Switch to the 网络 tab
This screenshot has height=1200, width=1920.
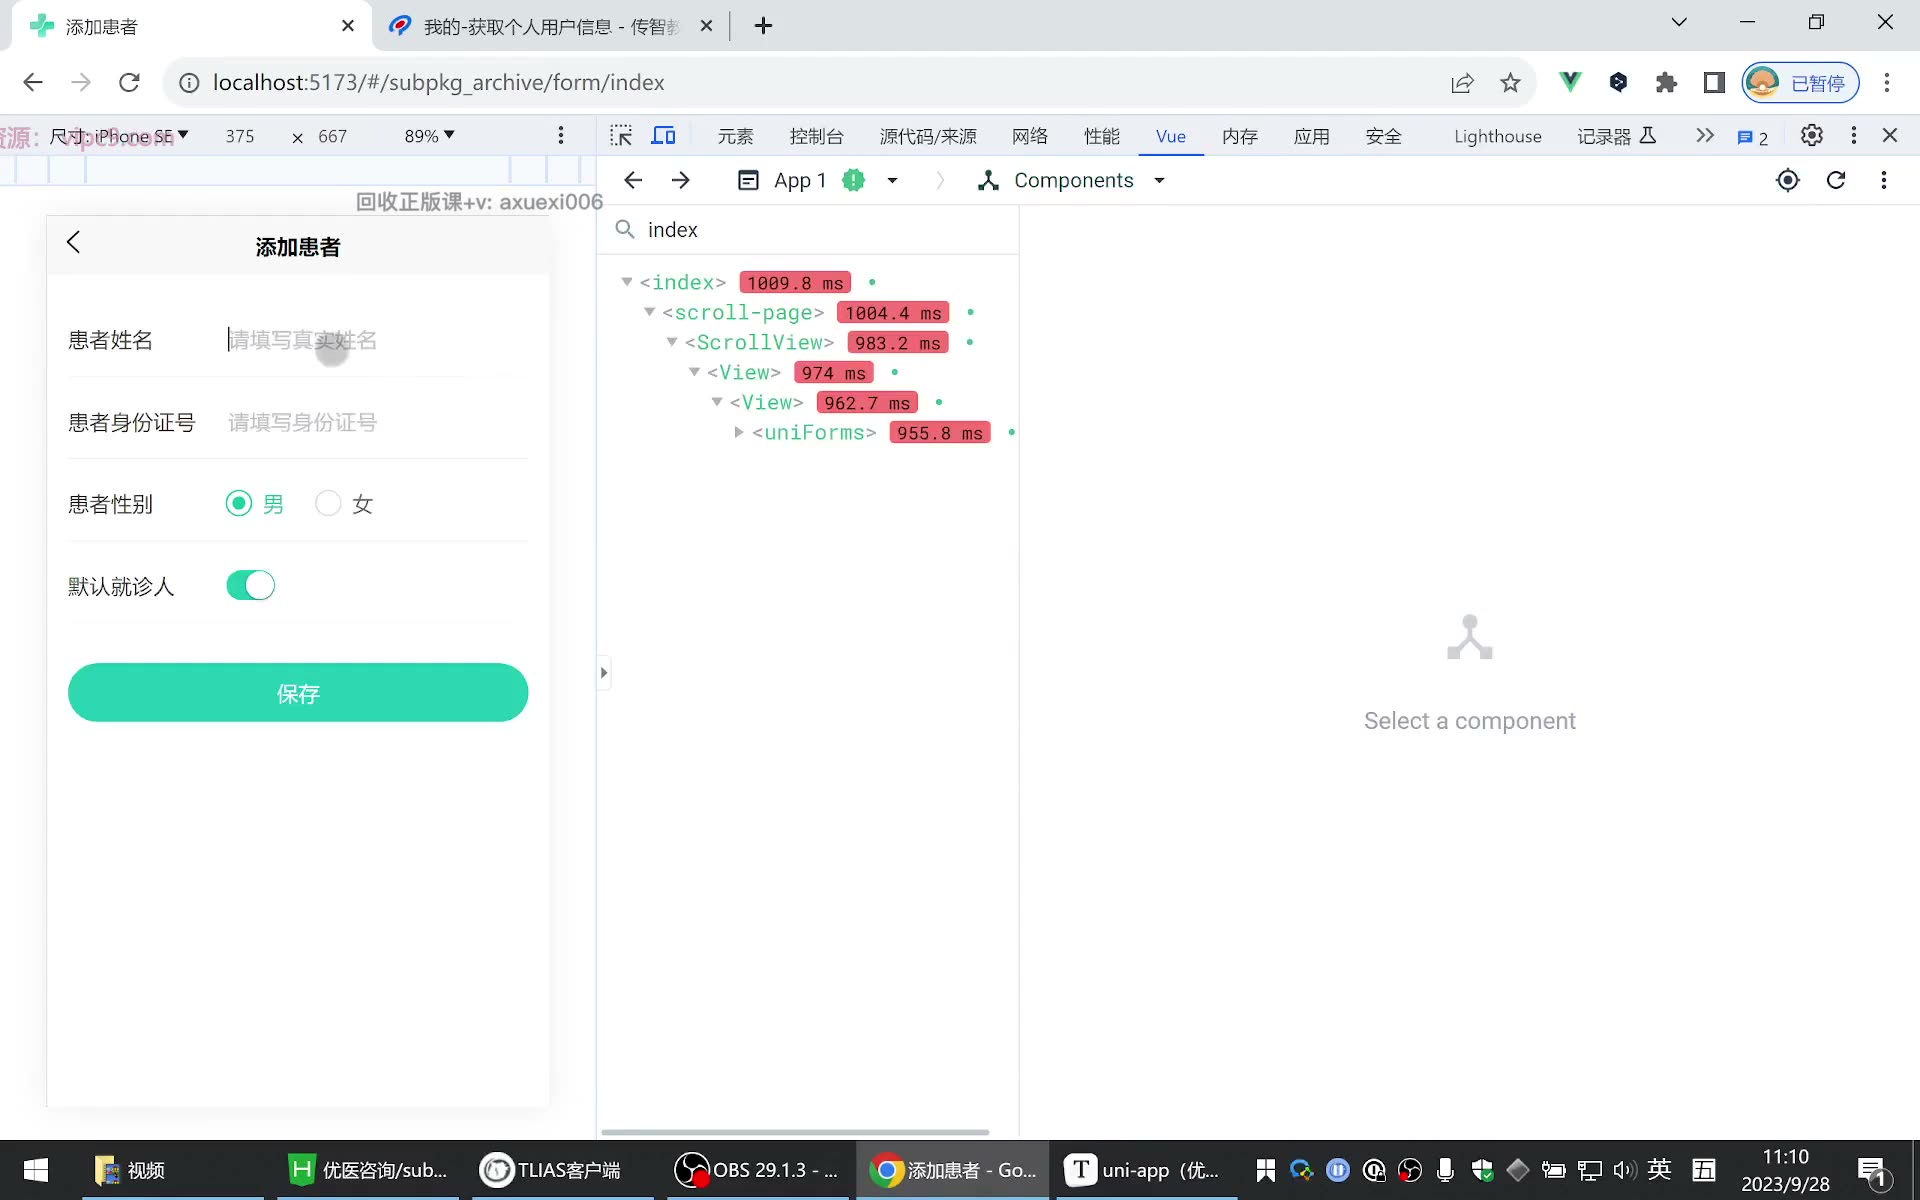coord(1030,136)
